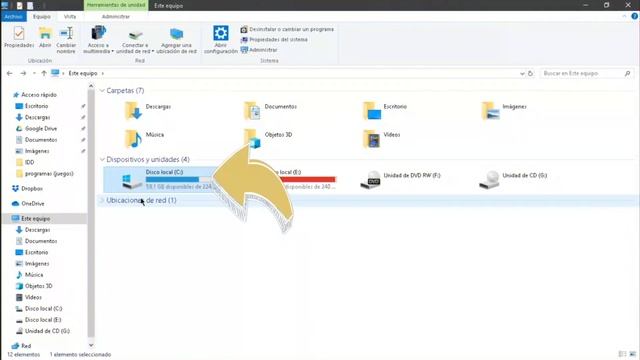The height and width of the screenshot is (360, 640).
Task: Open IDD folder in sidebar
Action: (x=29, y=162)
